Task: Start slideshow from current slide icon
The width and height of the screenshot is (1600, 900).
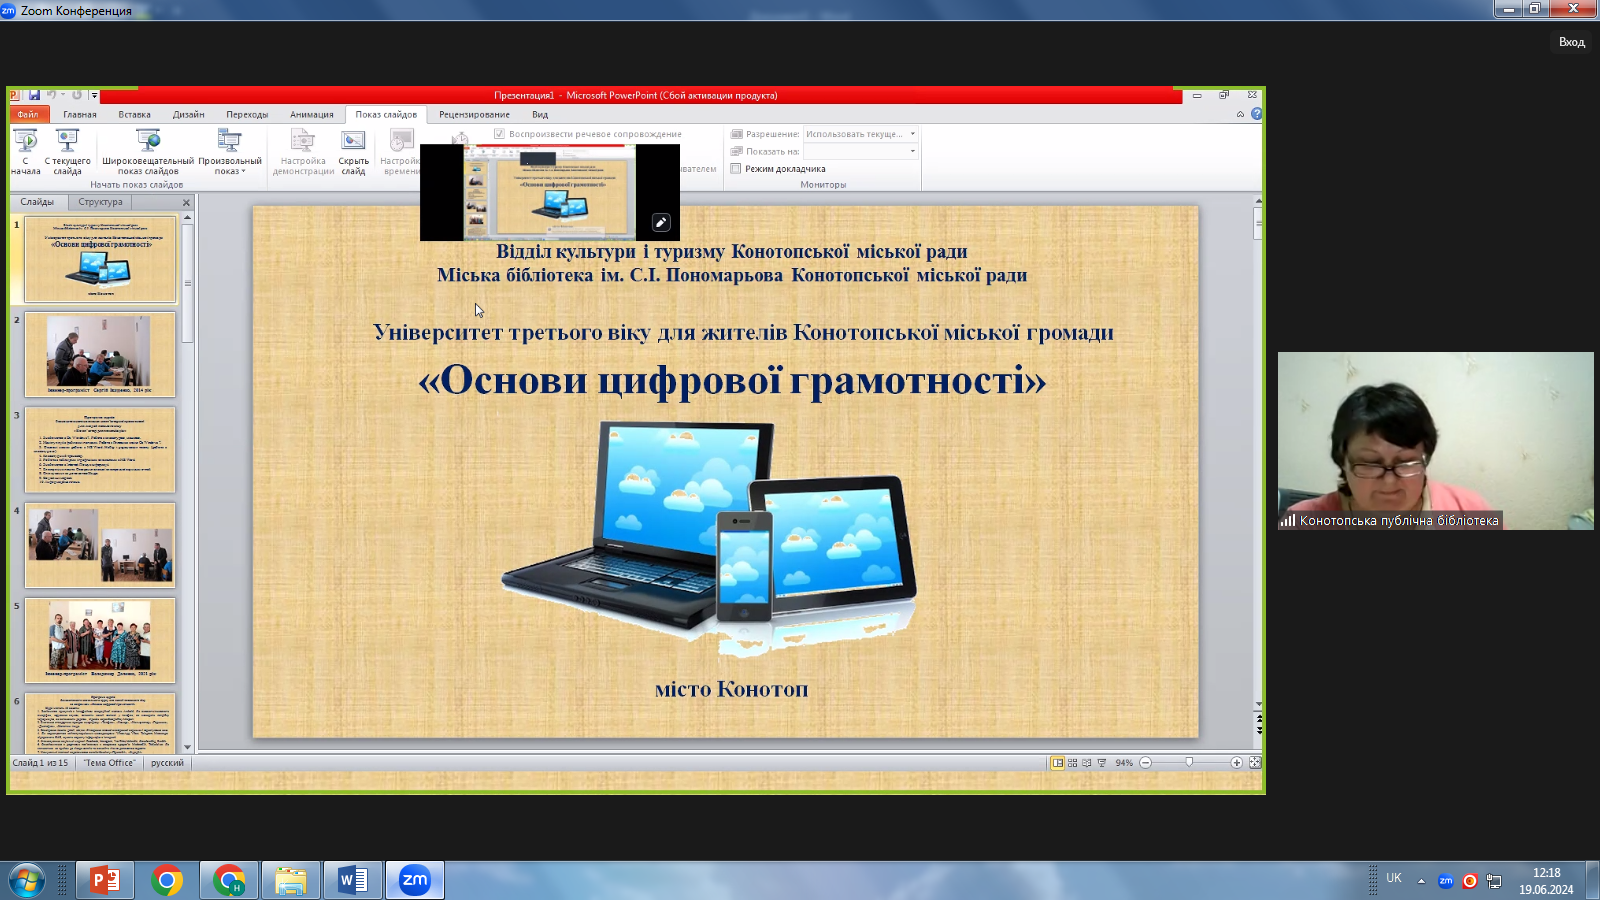Action: [67, 141]
